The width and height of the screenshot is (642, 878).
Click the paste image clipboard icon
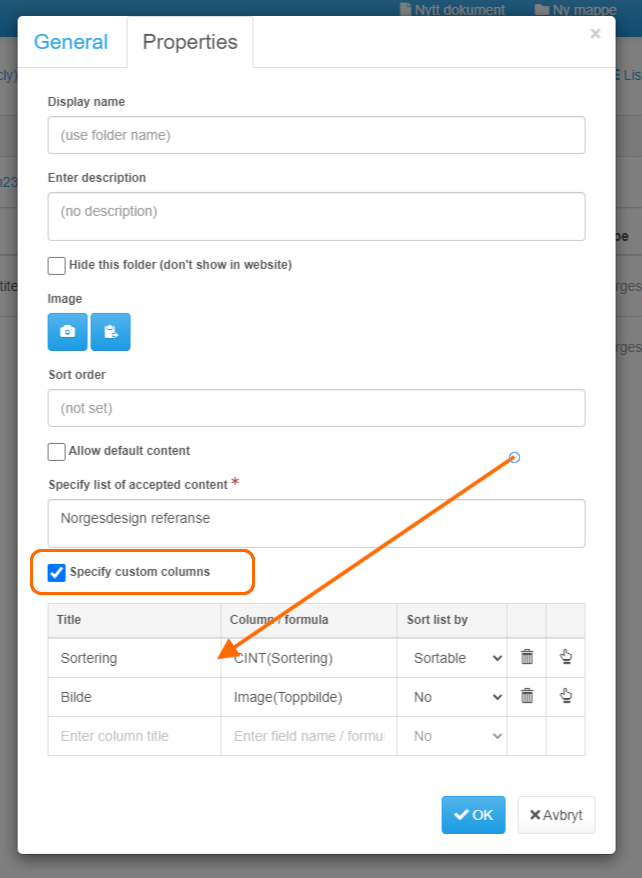110,331
